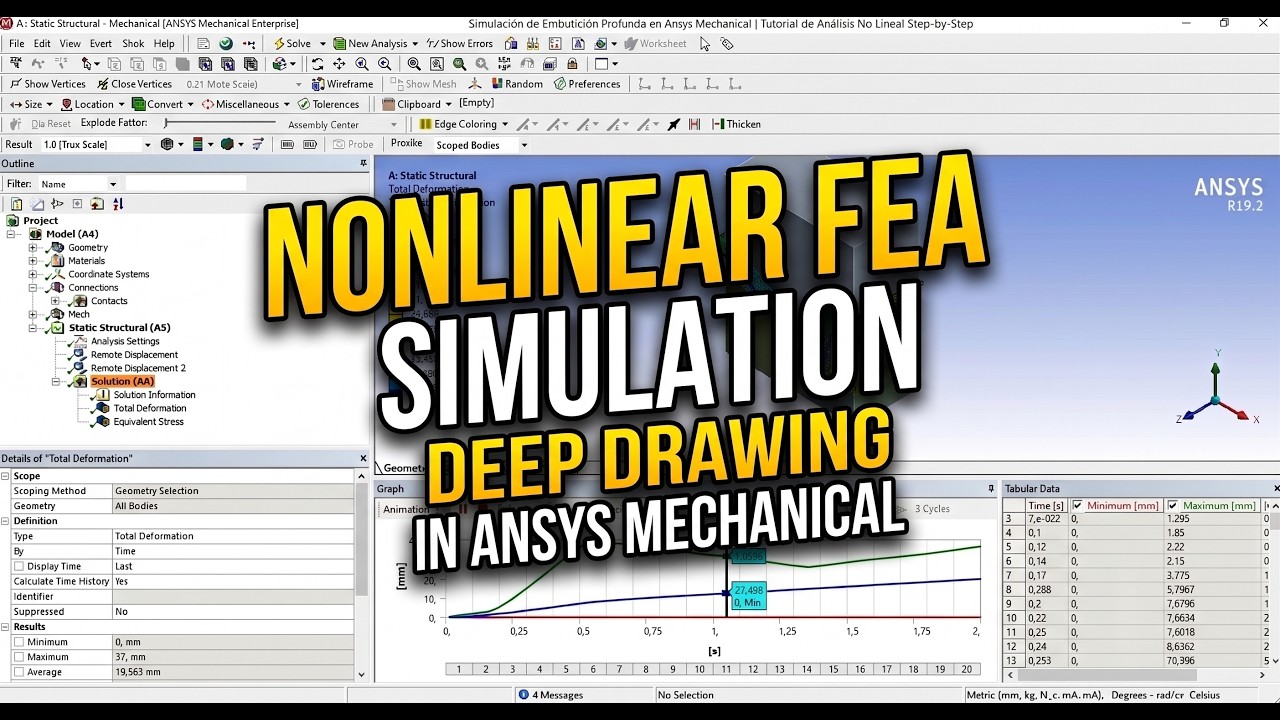The image size is (1280, 720).
Task: Collapse the Static Structural (A5) node
Action: tap(33, 328)
